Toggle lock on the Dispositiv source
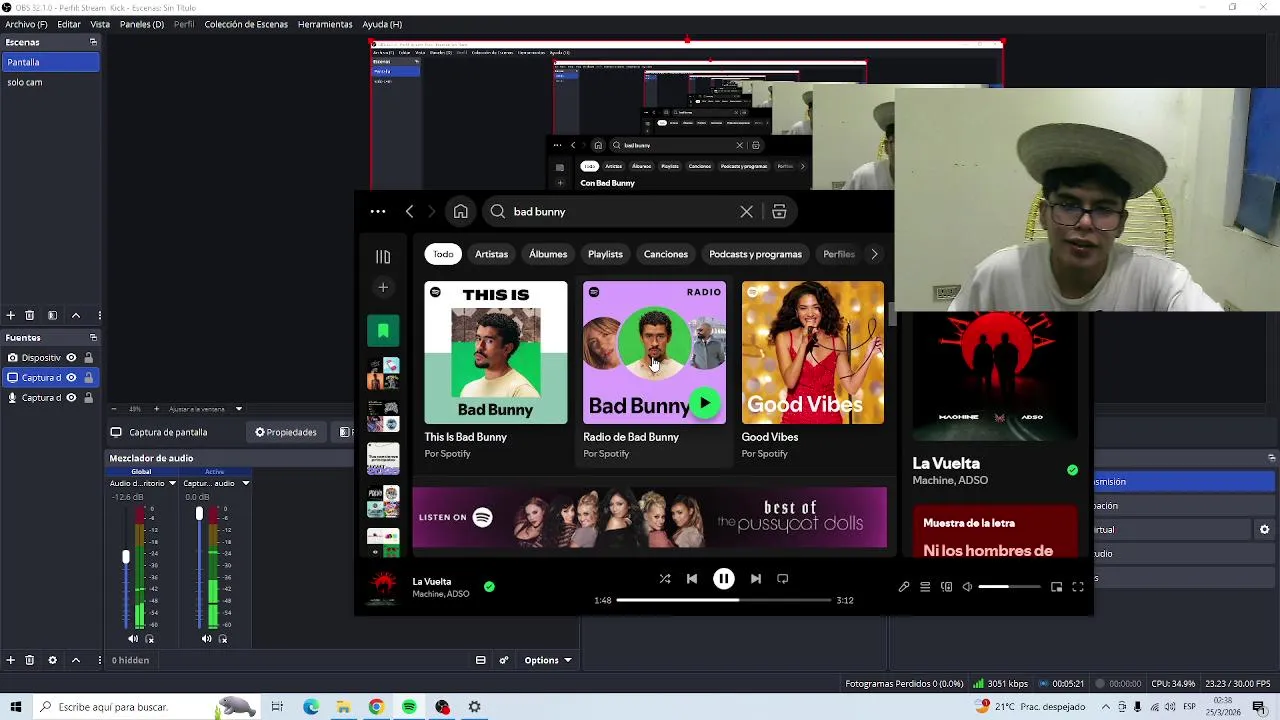This screenshot has width=1280, height=720. click(x=88, y=358)
